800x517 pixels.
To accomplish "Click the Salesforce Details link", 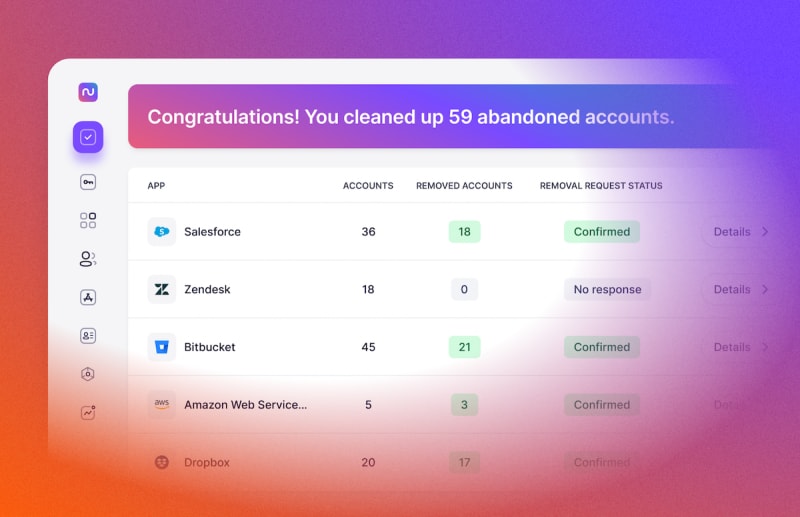I will point(732,232).
